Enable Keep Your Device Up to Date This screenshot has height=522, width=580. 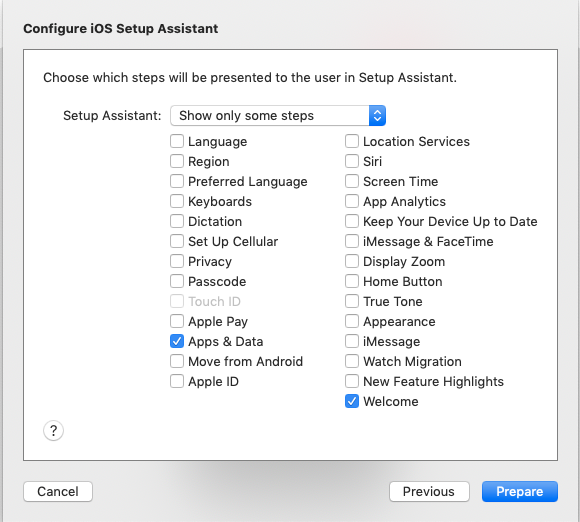pos(352,221)
